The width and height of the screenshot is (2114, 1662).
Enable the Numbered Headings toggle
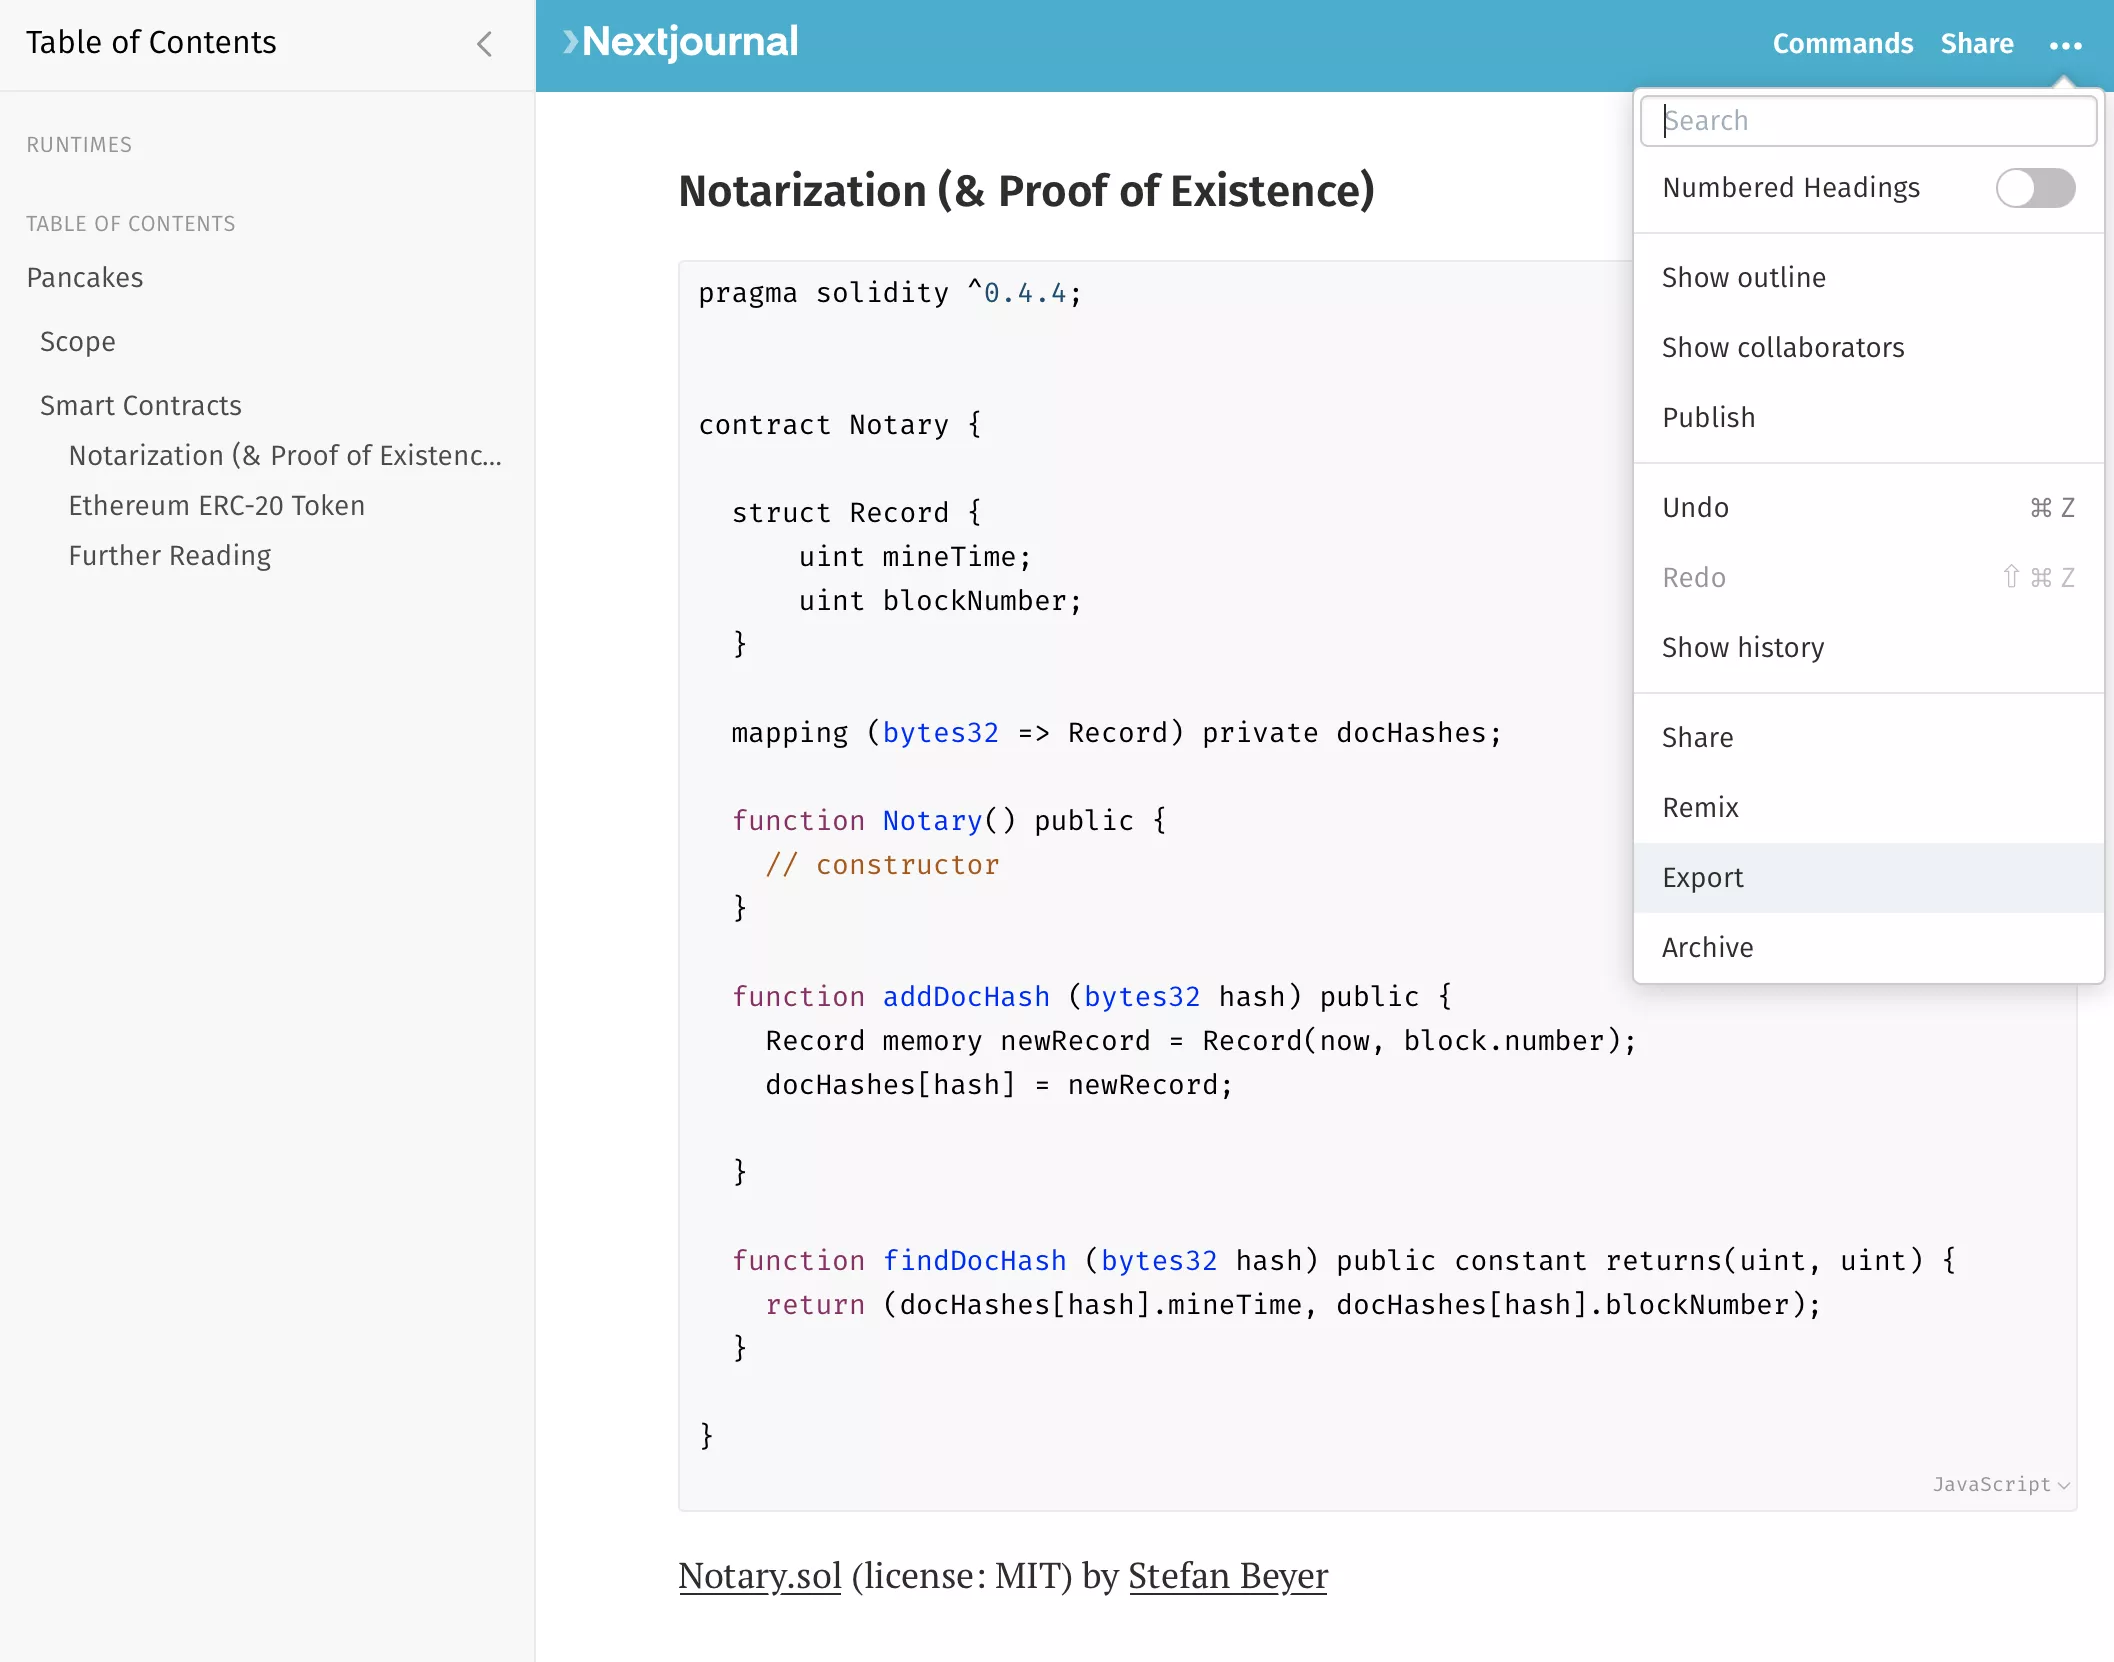pos(2035,188)
